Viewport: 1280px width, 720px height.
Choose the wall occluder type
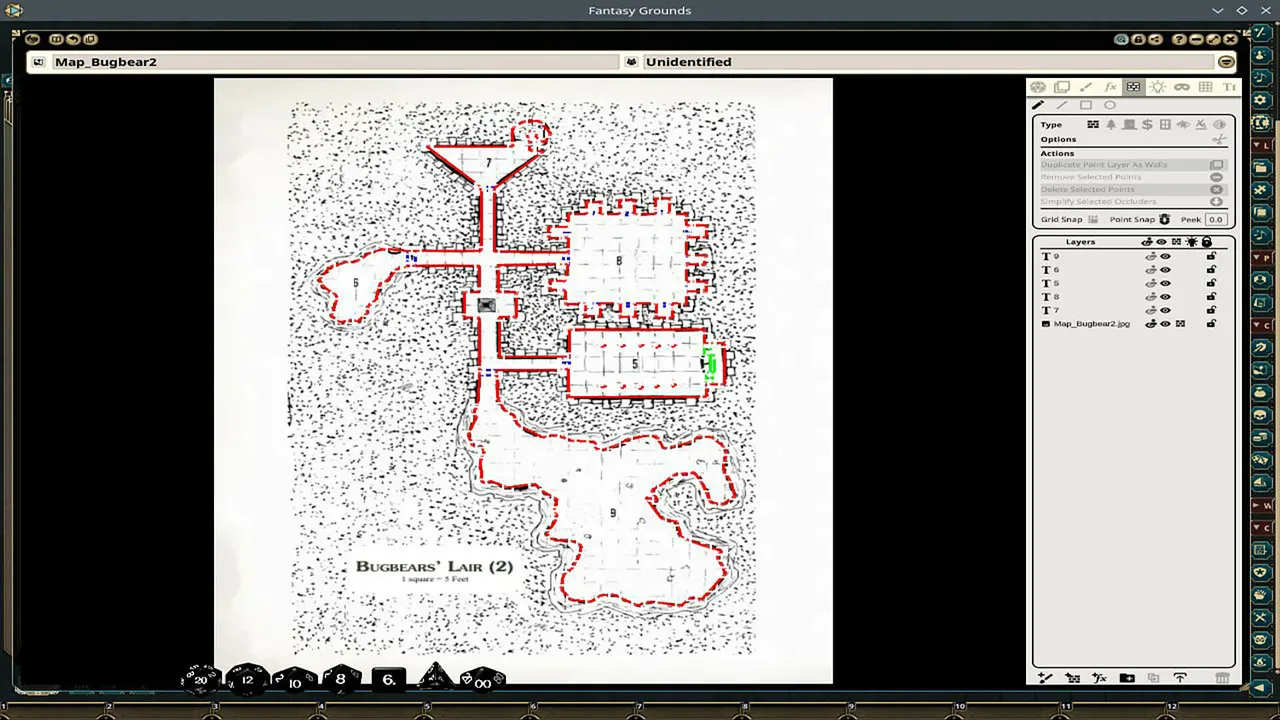coord(1093,125)
